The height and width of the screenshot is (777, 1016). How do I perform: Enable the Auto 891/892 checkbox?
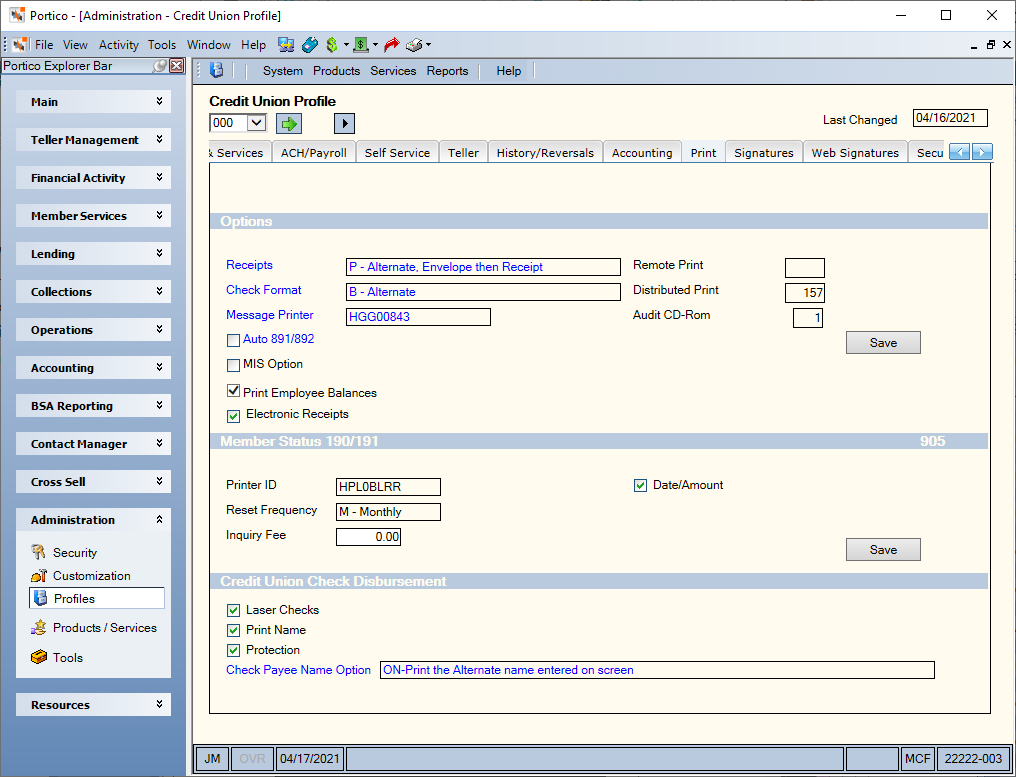(x=233, y=340)
